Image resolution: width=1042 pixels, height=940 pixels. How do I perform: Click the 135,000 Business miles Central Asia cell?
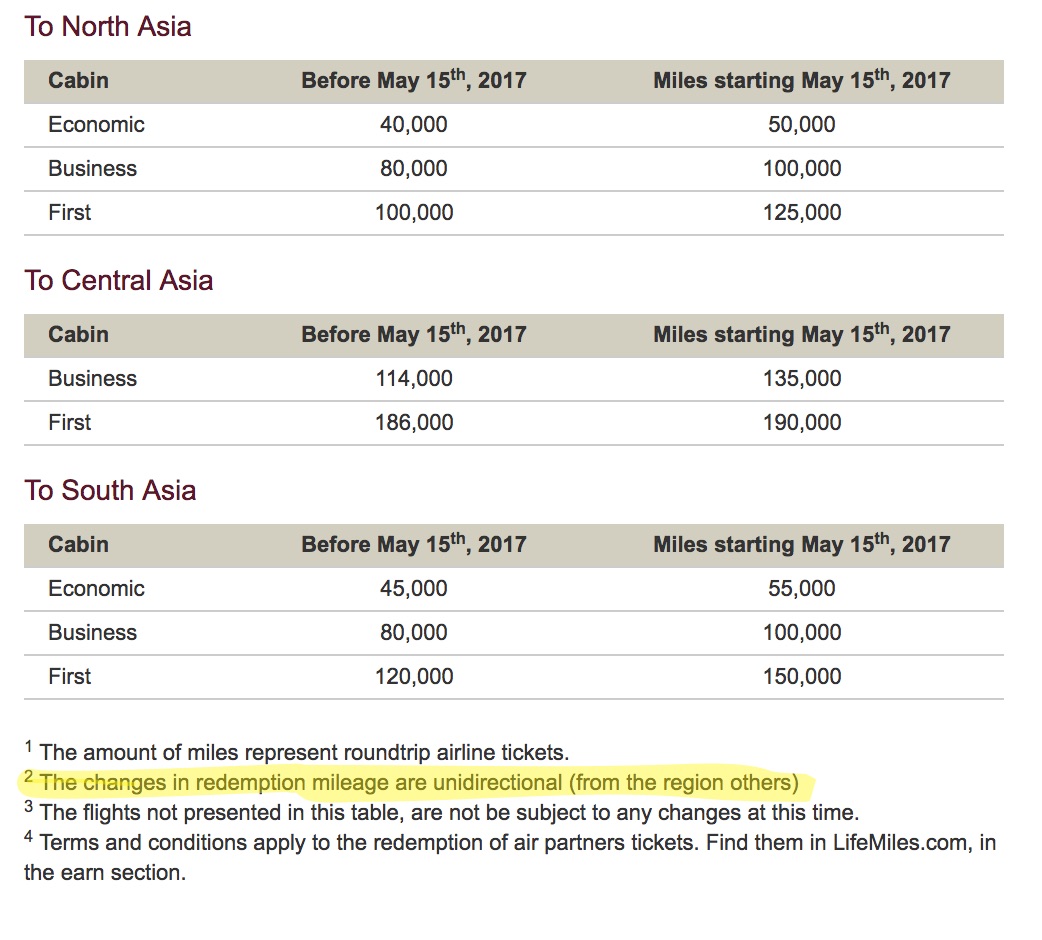(x=801, y=379)
